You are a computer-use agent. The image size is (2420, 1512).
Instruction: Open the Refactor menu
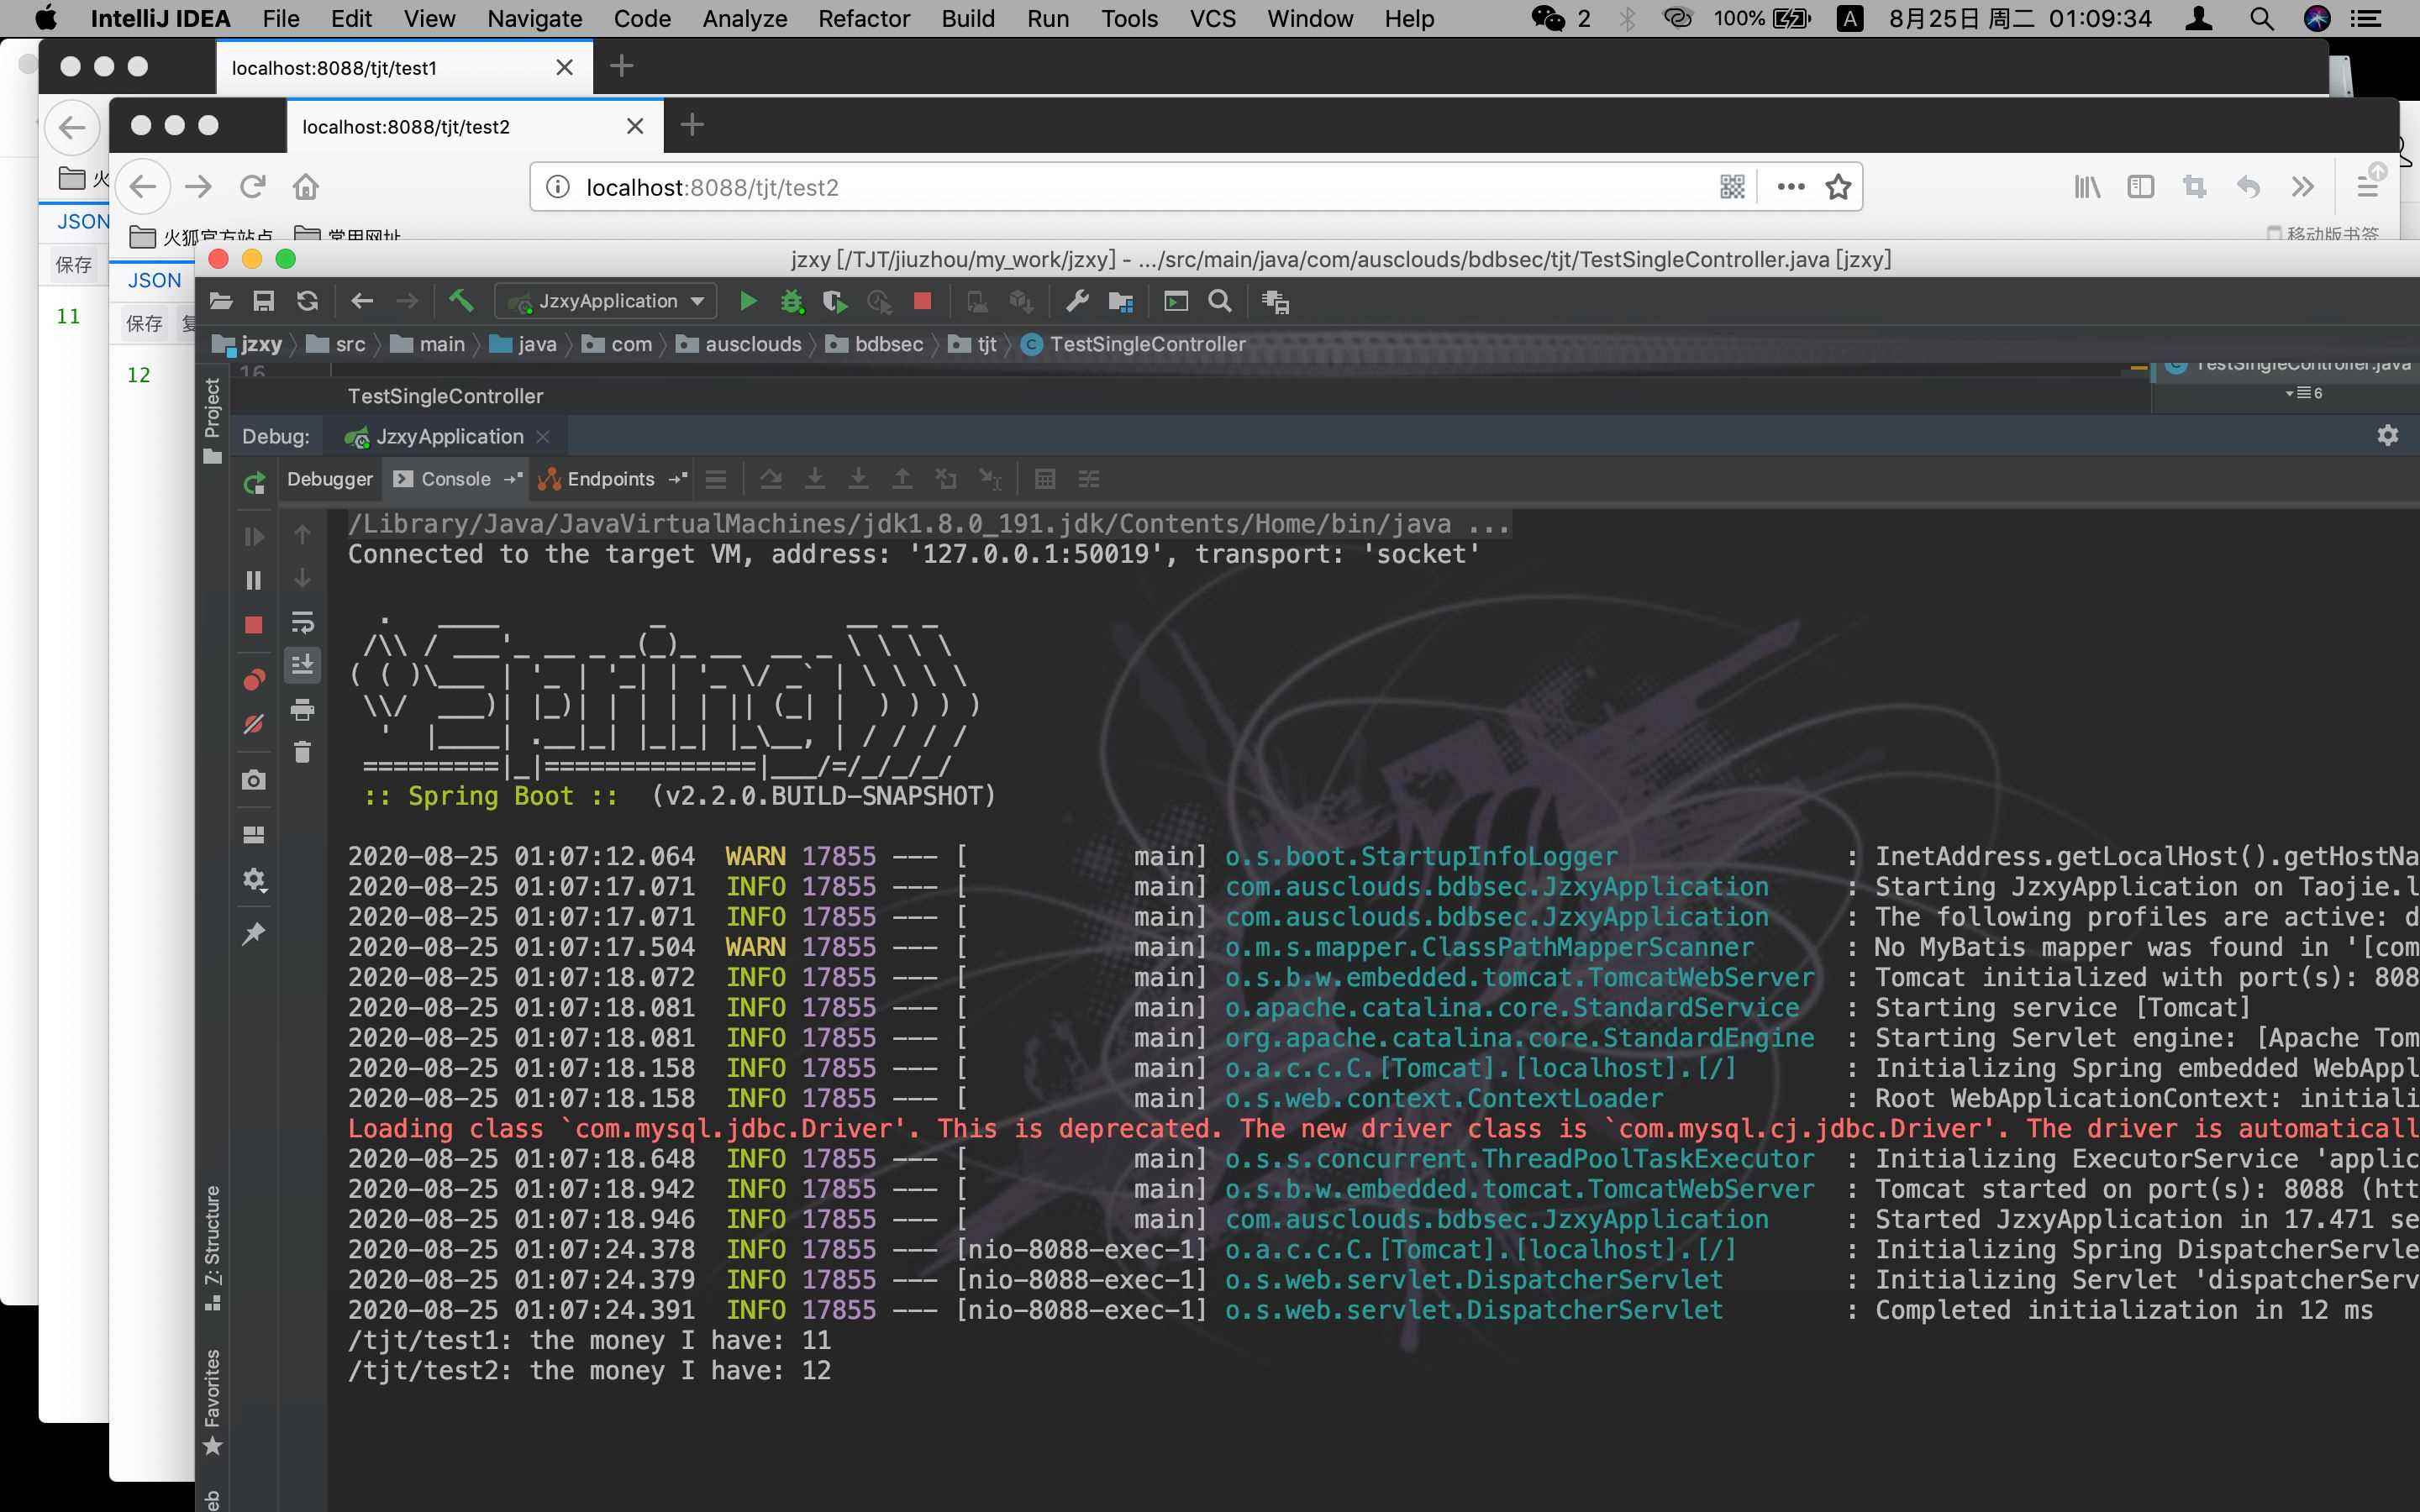[863, 18]
